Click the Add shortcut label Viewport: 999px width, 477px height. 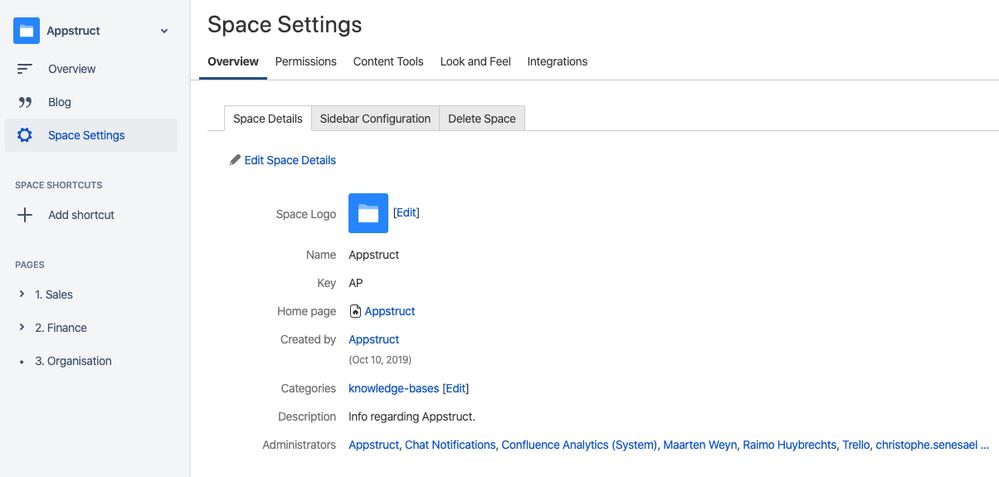(82, 215)
